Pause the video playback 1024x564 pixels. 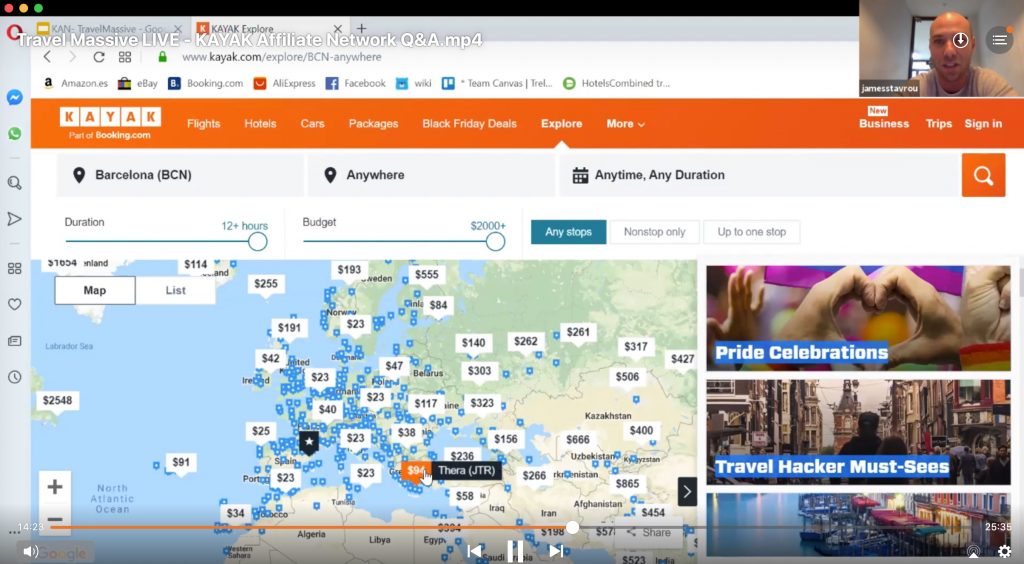tap(515, 551)
